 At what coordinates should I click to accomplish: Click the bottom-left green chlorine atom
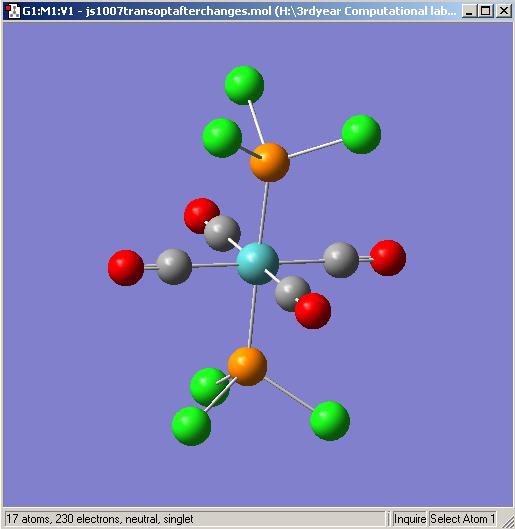tap(191, 426)
